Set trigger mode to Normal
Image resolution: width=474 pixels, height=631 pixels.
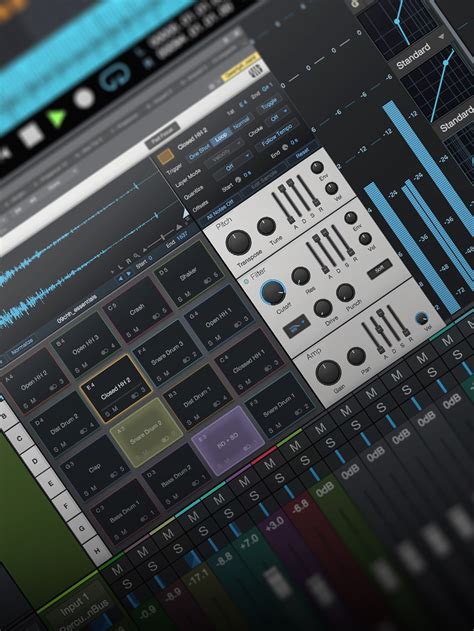[x=241, y=122]
